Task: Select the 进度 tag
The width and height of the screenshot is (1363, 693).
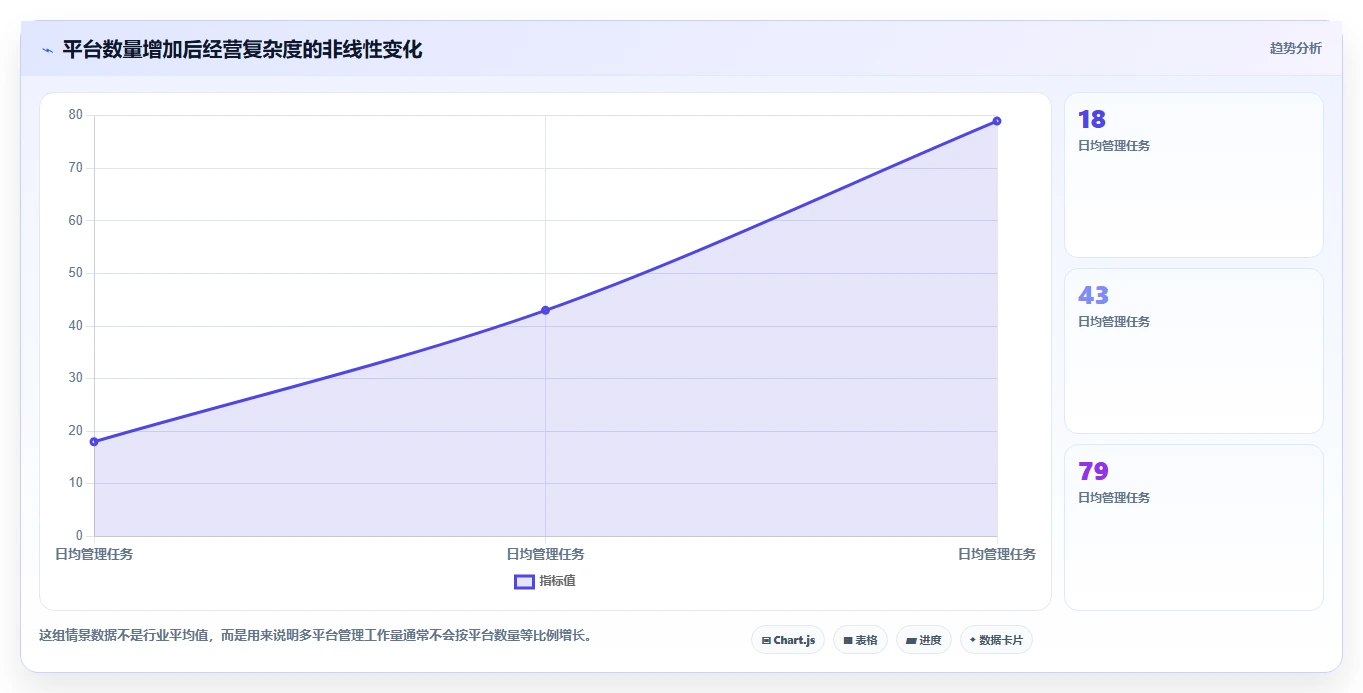Action: pyautogui.click(x=924, y=640)
